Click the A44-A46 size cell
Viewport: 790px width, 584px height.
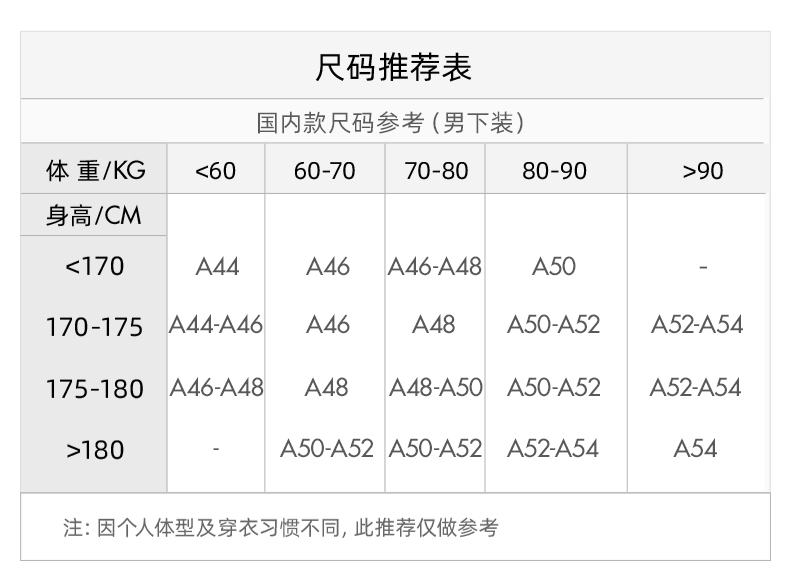[216, 325]
